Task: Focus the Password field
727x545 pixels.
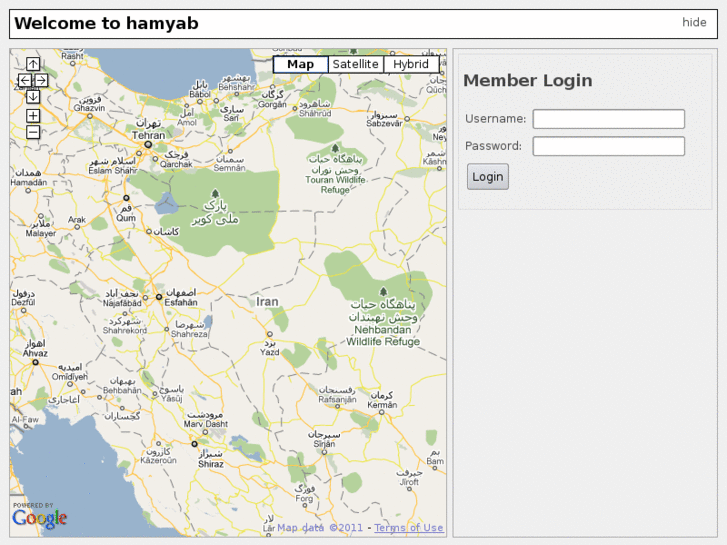Action: click(608, 146)
